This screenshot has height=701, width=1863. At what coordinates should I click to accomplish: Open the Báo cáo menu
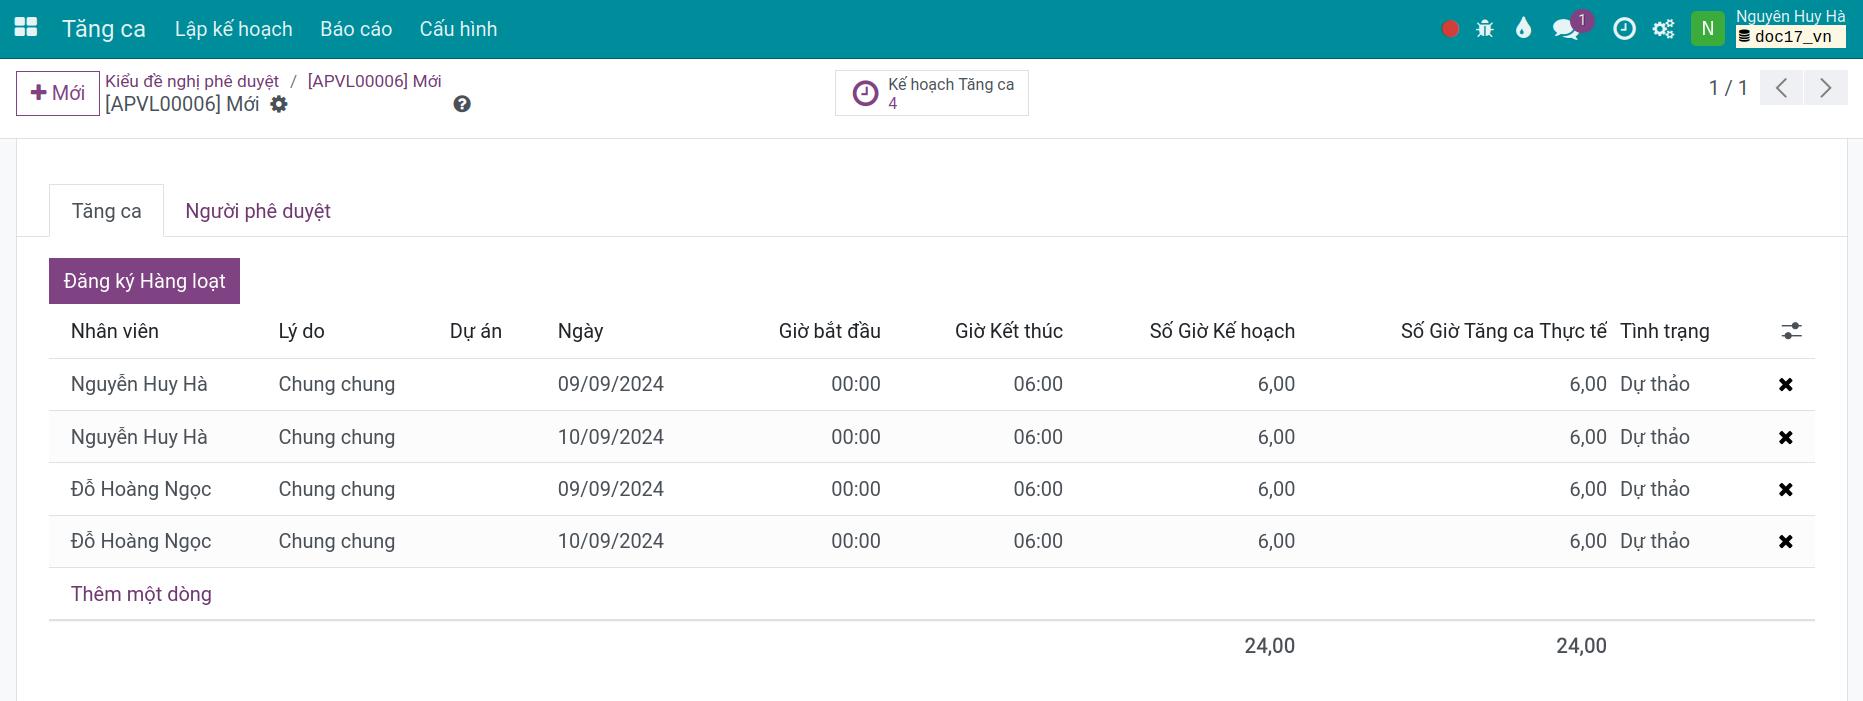click(356, 29)
